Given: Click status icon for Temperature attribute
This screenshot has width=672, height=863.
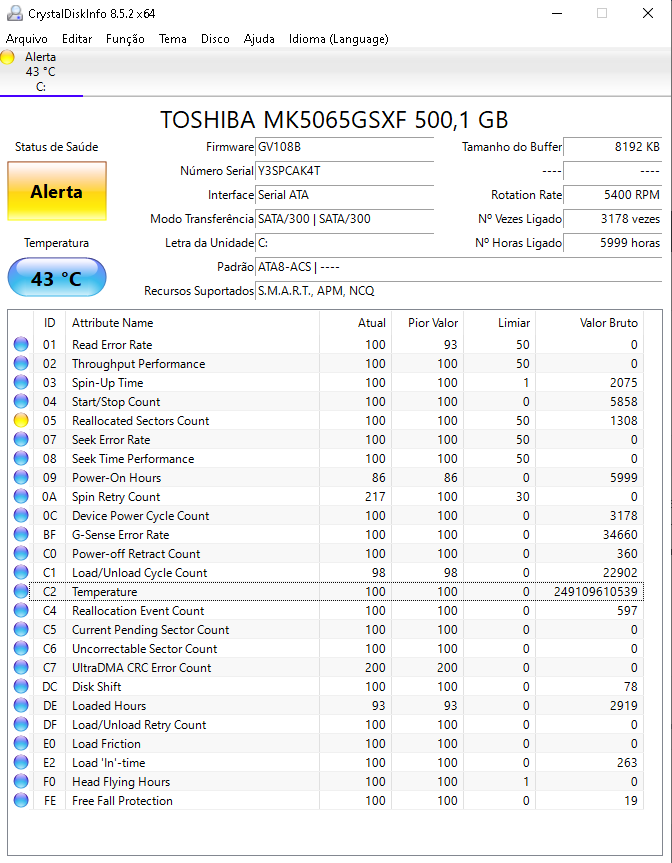Looking at the screenshot, I should pyautogui.click(x=21, y=592).
